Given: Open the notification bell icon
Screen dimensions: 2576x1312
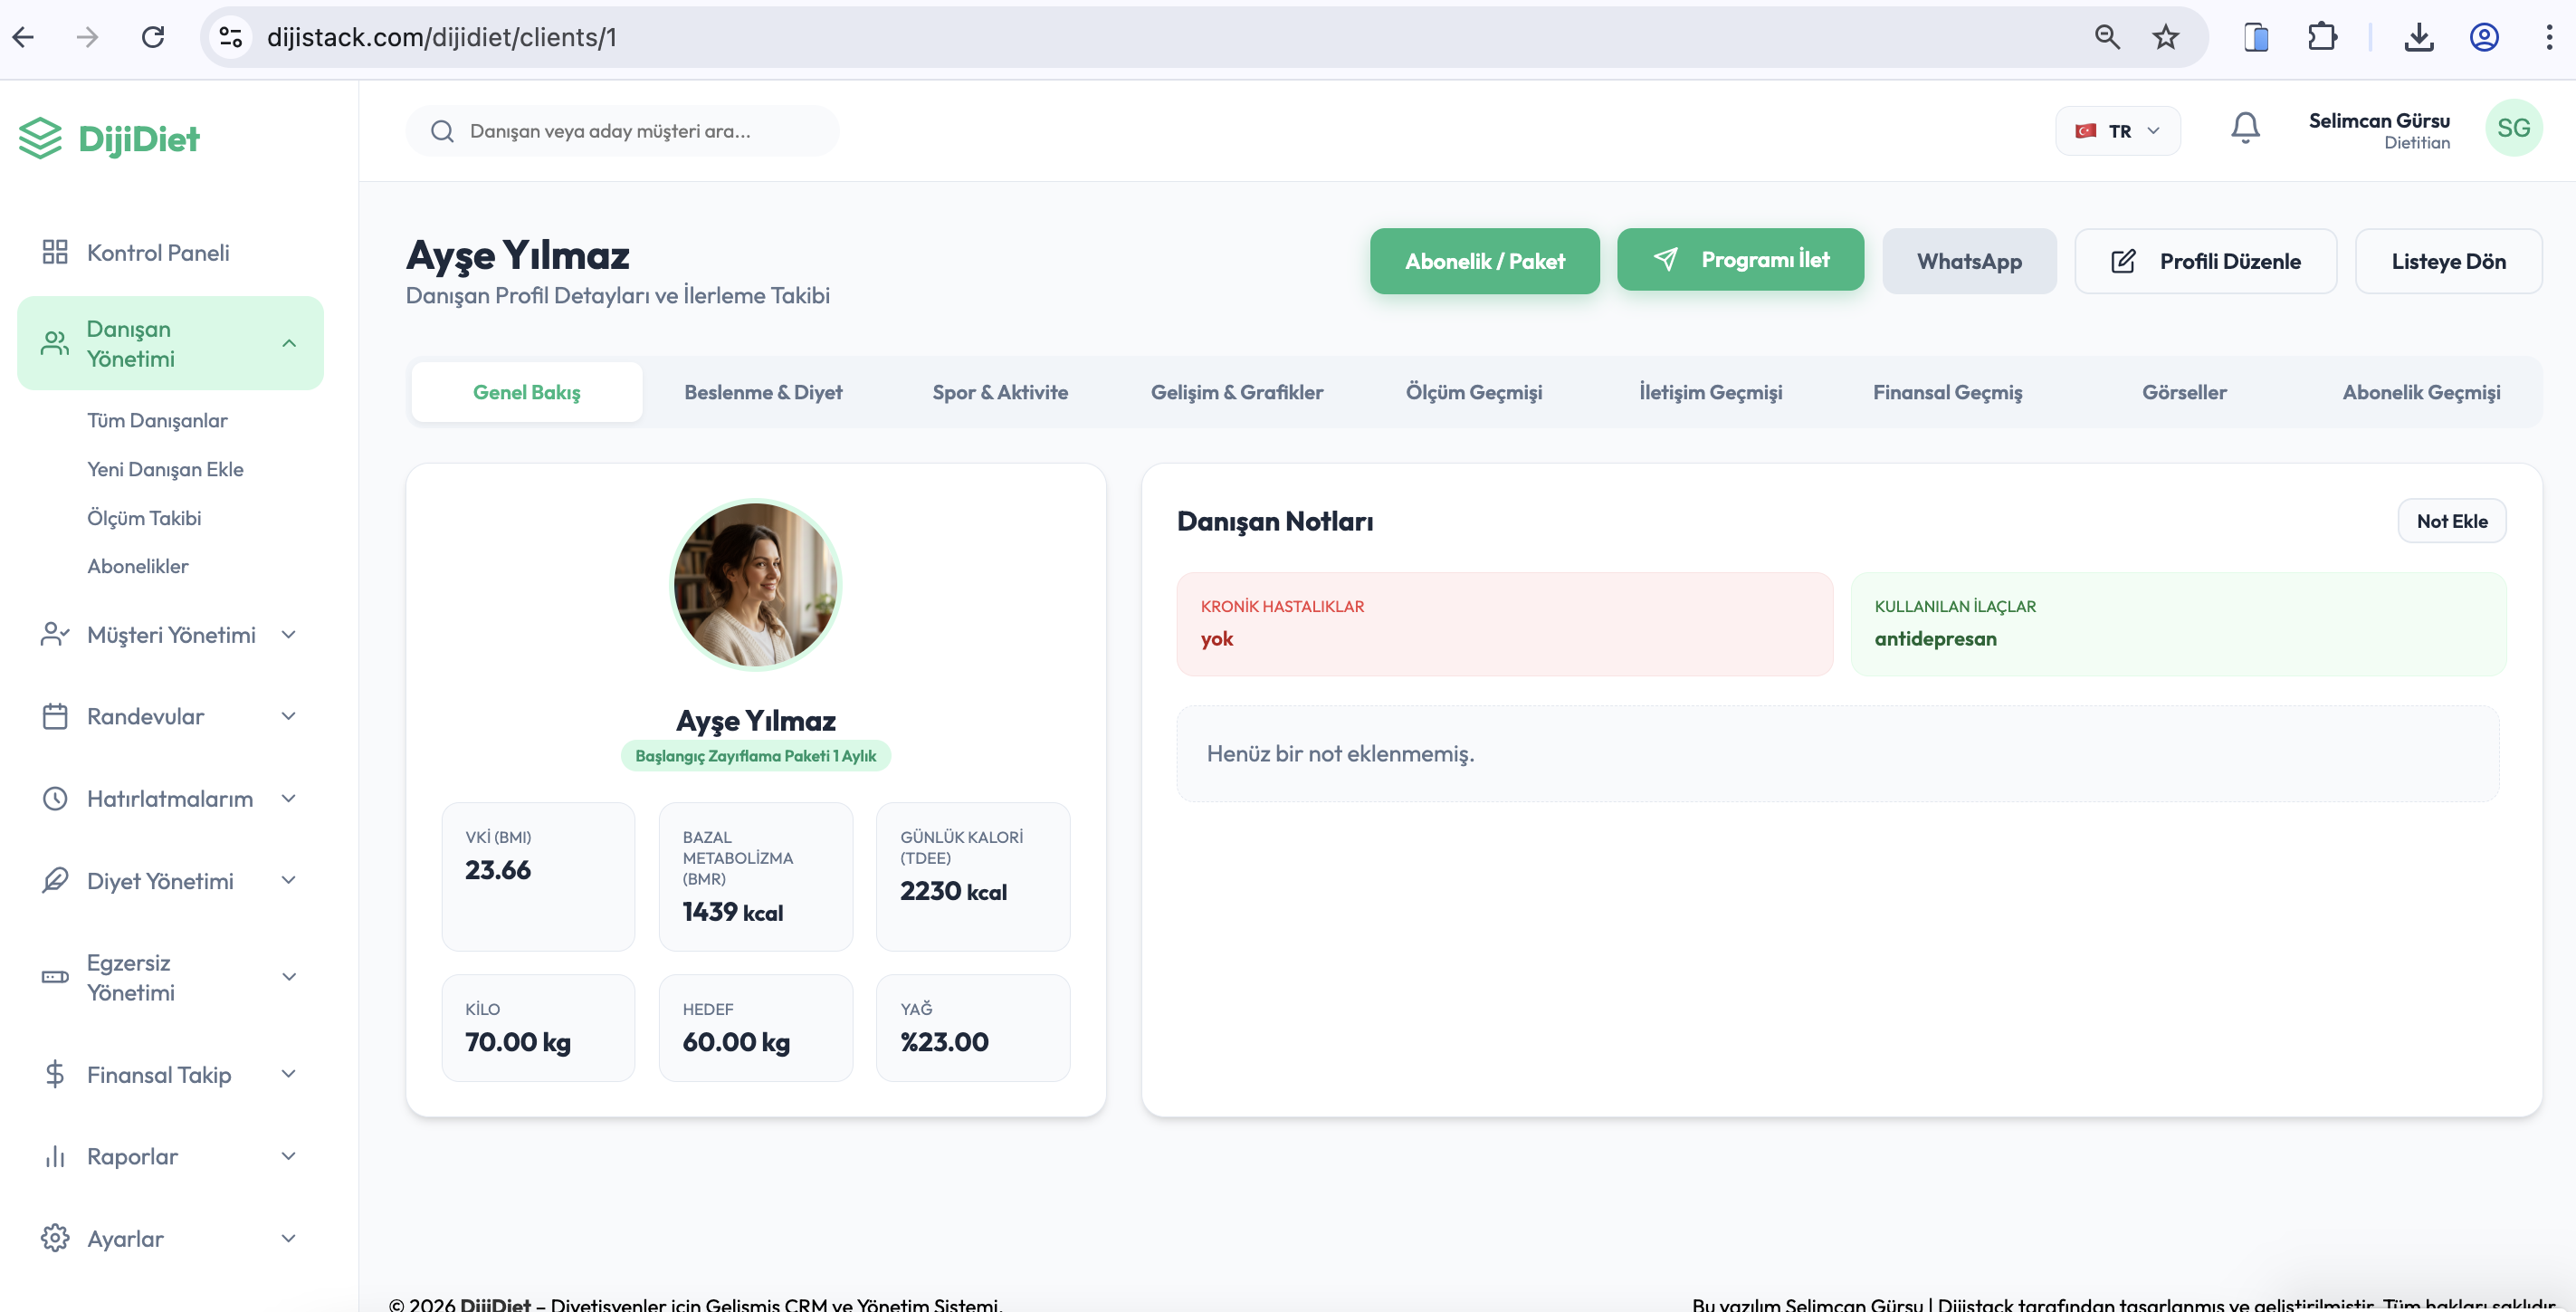Looking at the screenshot, I should click(2244, 128).
